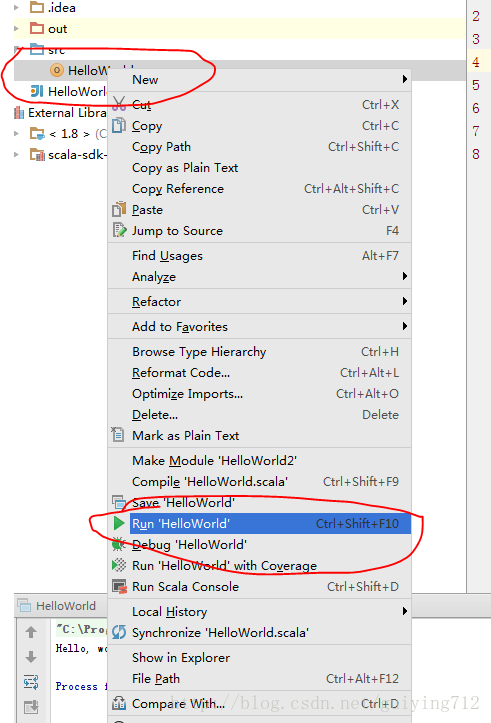Image resolution: width=491 pixels, height=723 pixels.
Task: Click the Debug bug icon
Action: click(x=118, y=544)
